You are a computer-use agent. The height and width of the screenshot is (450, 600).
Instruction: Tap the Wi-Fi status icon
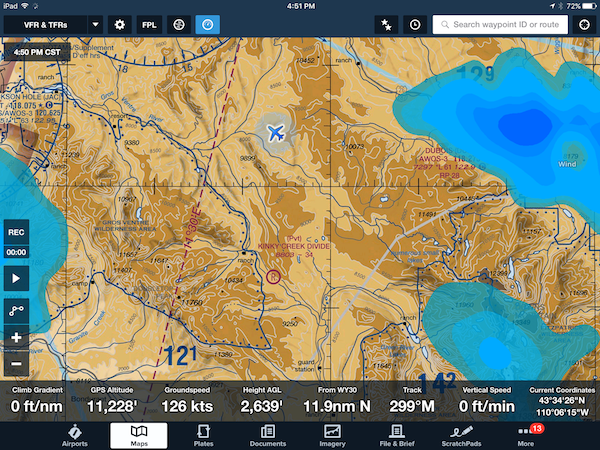coord(25,6)
